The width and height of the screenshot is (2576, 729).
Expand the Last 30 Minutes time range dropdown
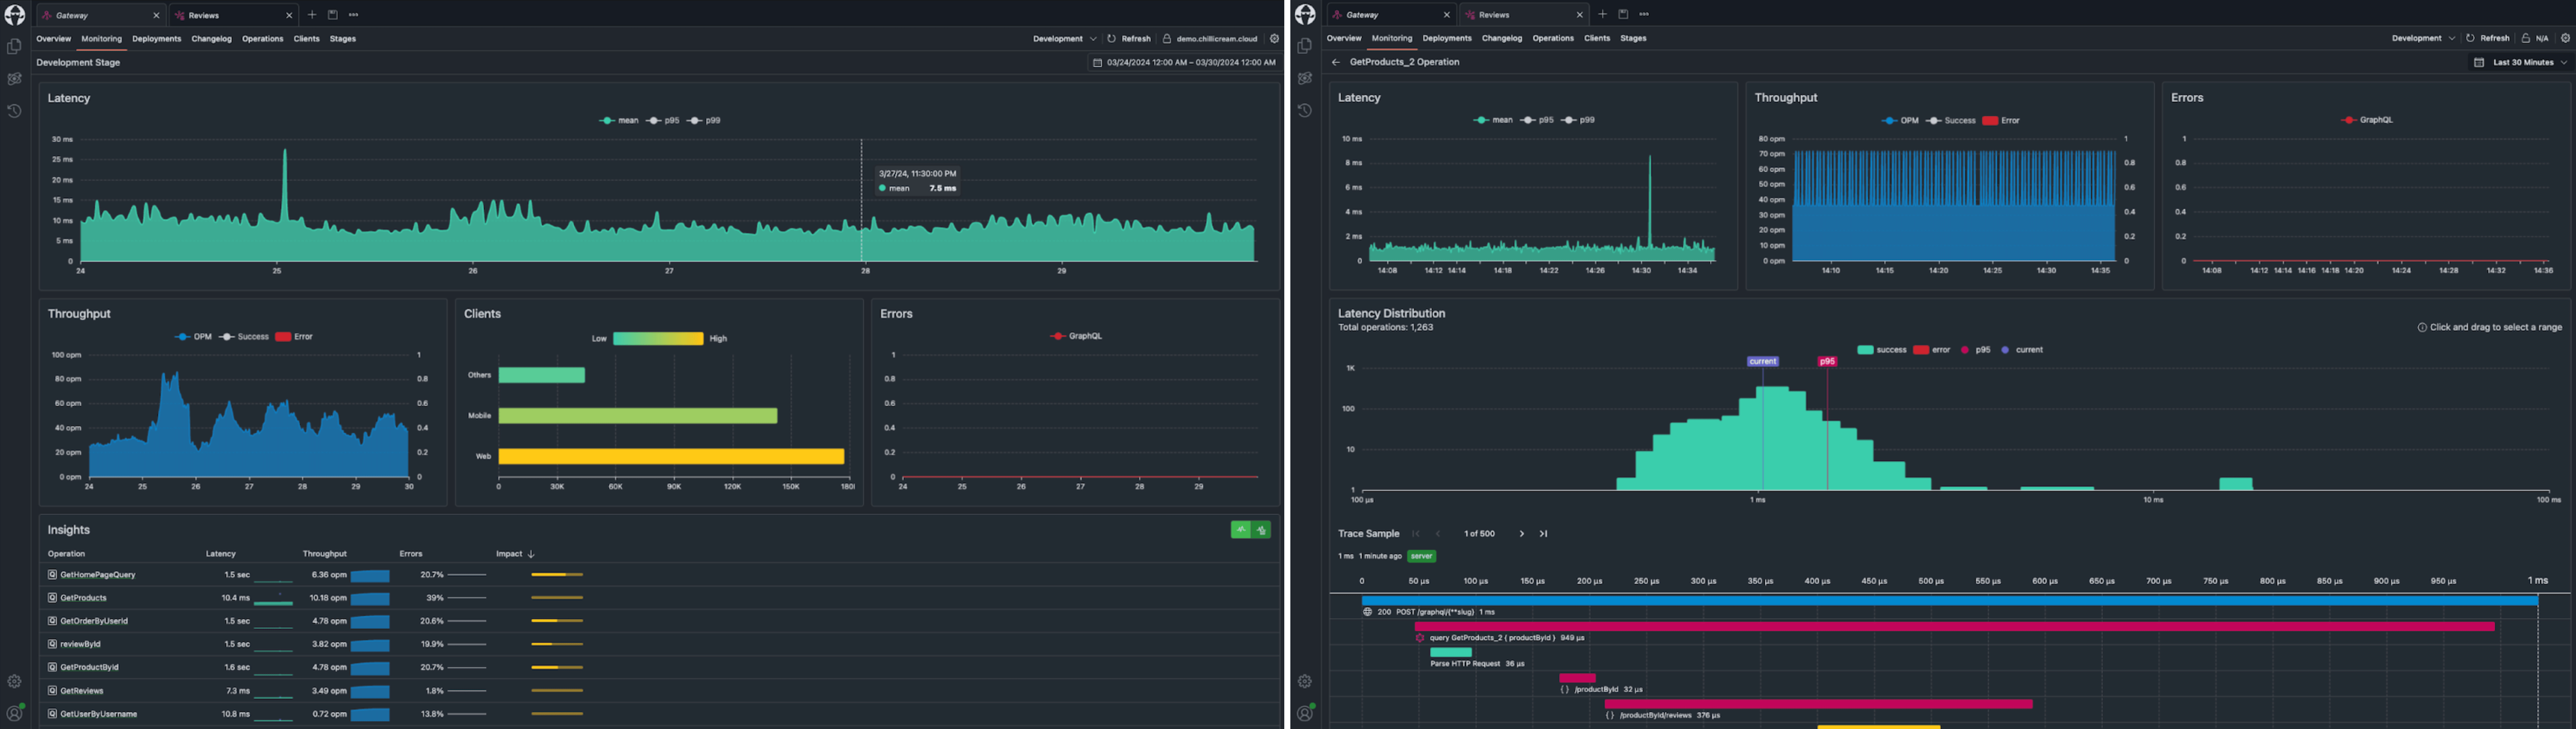(2521, 62)
